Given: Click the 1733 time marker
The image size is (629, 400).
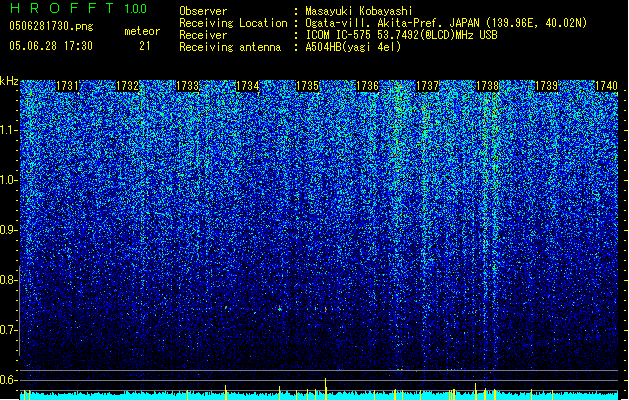Looking at the screenshot, I should 187,86.
